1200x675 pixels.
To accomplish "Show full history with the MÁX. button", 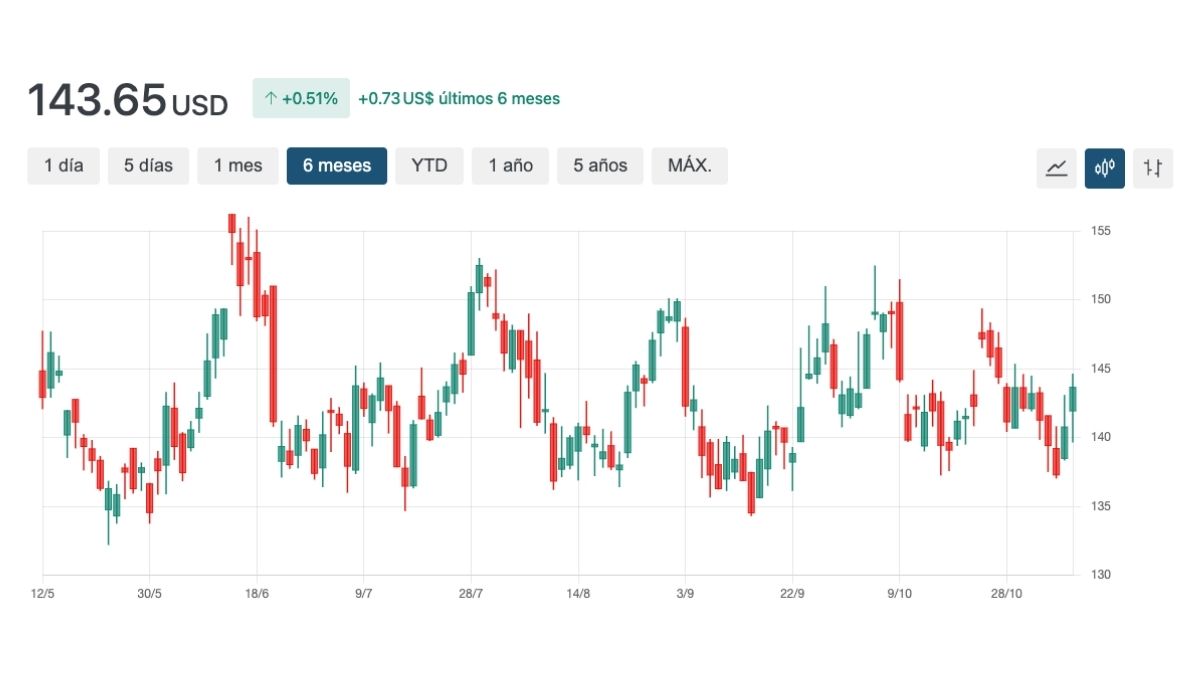I will click(689, 166).
